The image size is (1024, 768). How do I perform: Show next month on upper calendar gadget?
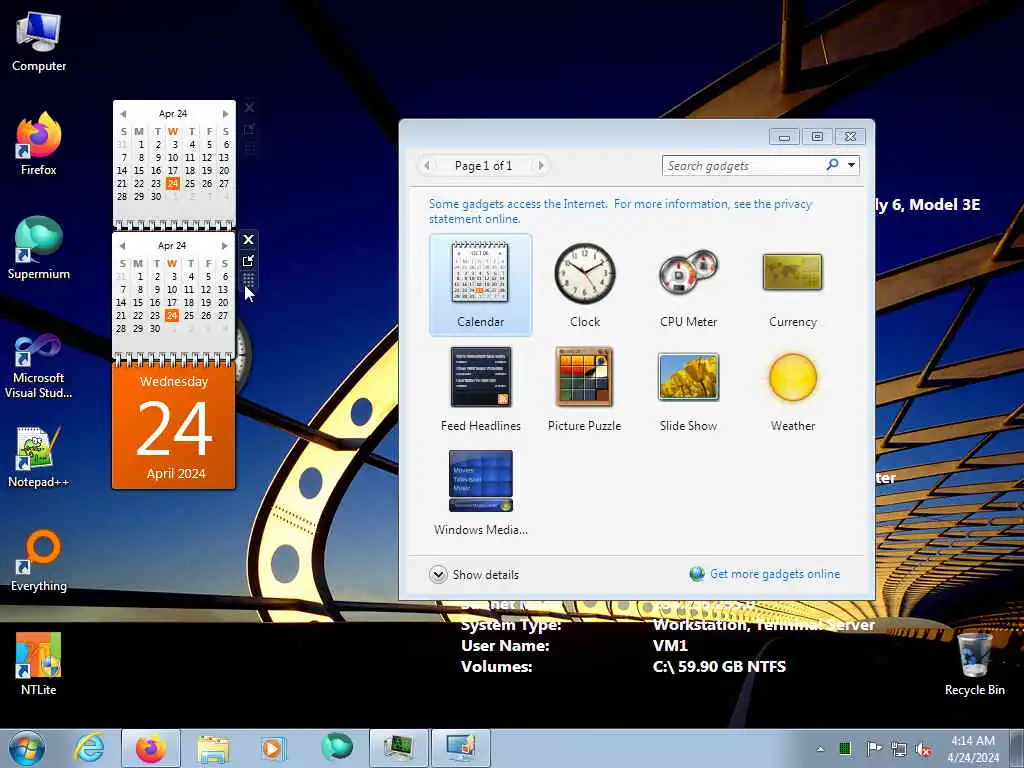click(x=225, y=114)
